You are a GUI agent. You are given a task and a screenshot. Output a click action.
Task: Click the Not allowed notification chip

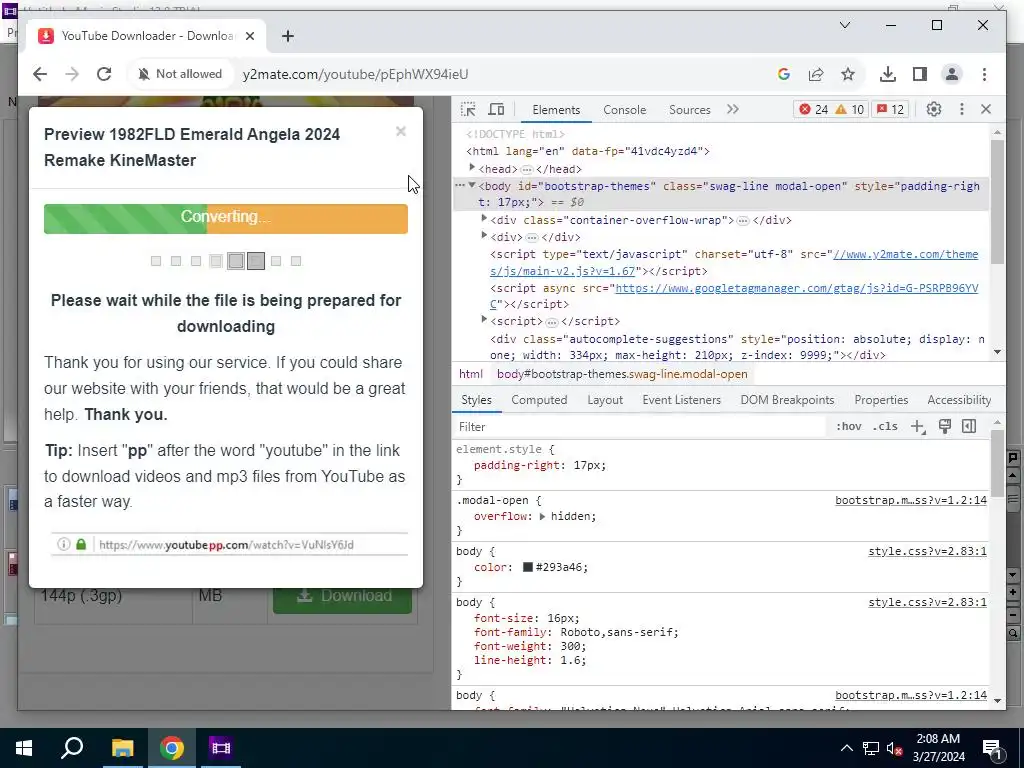point(180,74)
